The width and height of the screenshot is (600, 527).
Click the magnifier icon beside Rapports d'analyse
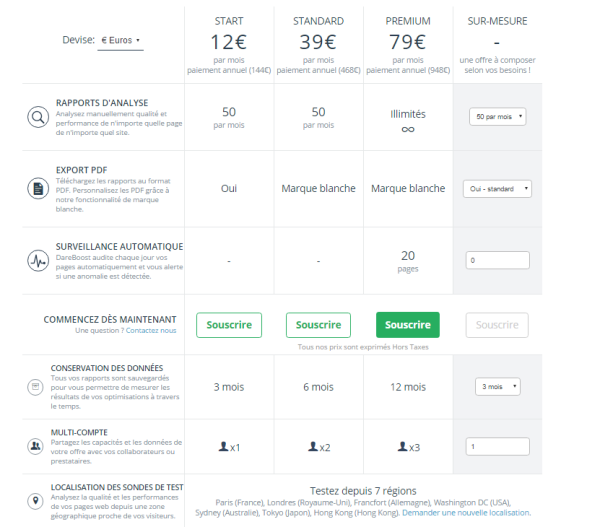(x=37, y=117)
